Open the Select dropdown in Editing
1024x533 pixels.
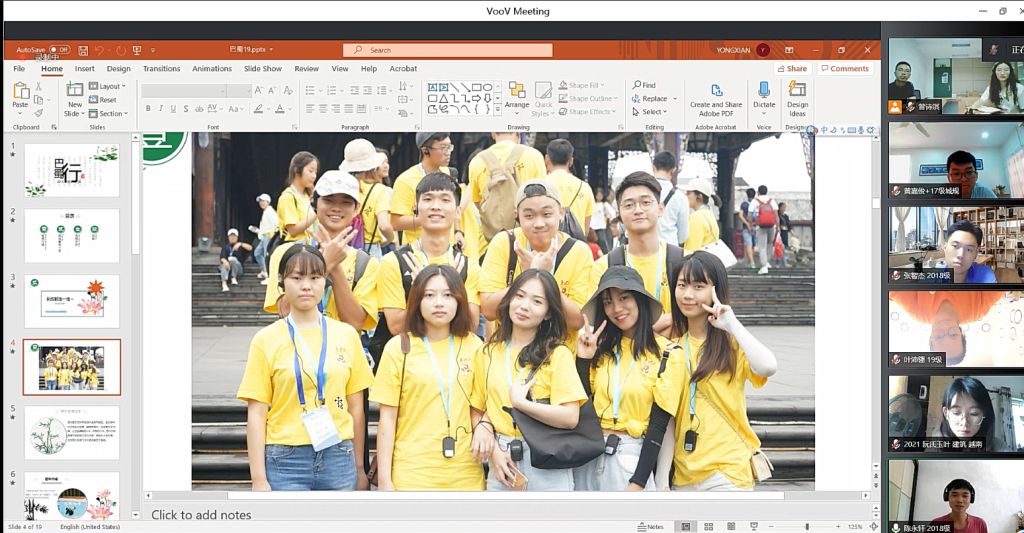649,112
